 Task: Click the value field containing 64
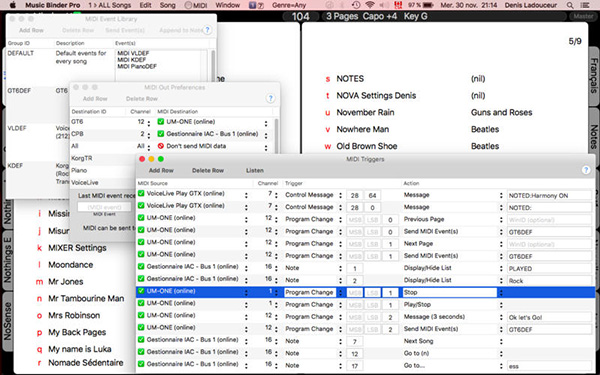(x=372, y=196)
